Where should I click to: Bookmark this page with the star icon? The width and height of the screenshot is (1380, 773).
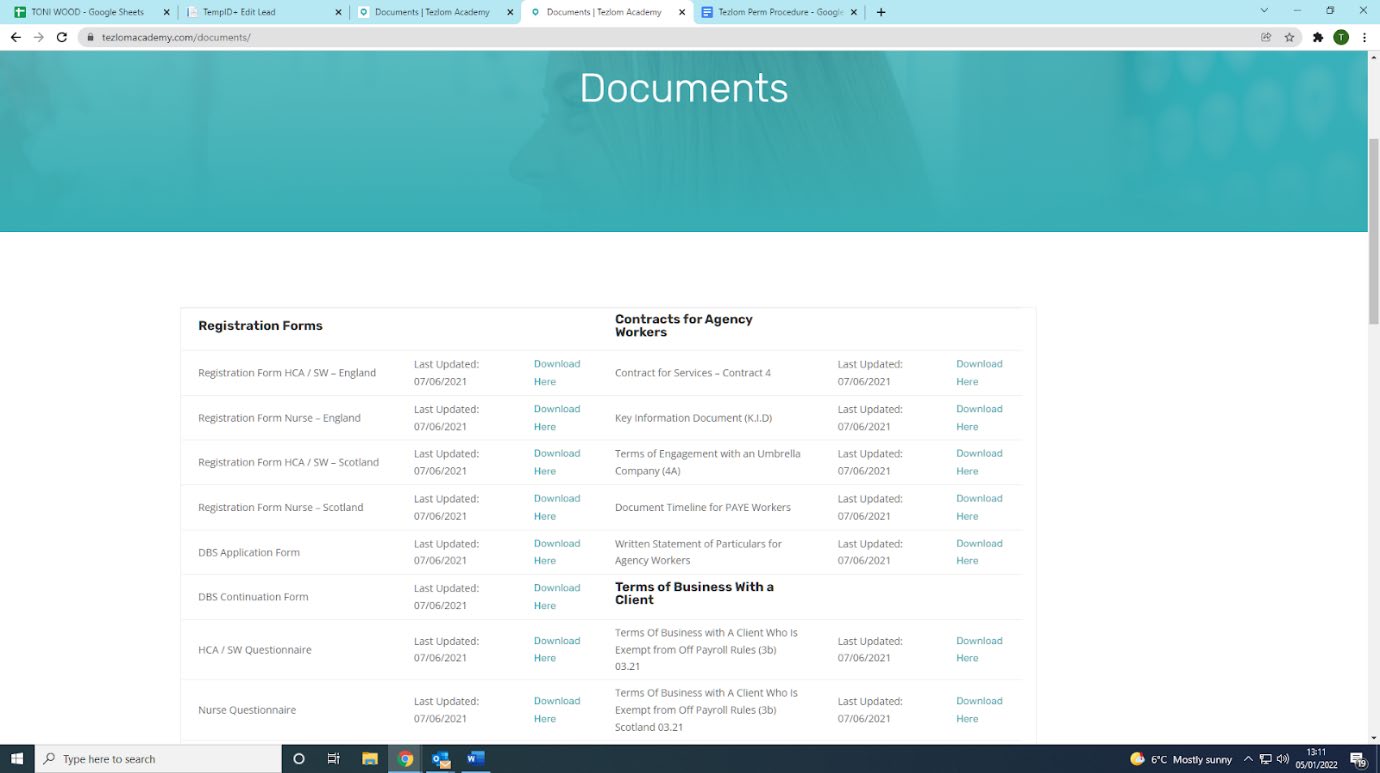1290,37
